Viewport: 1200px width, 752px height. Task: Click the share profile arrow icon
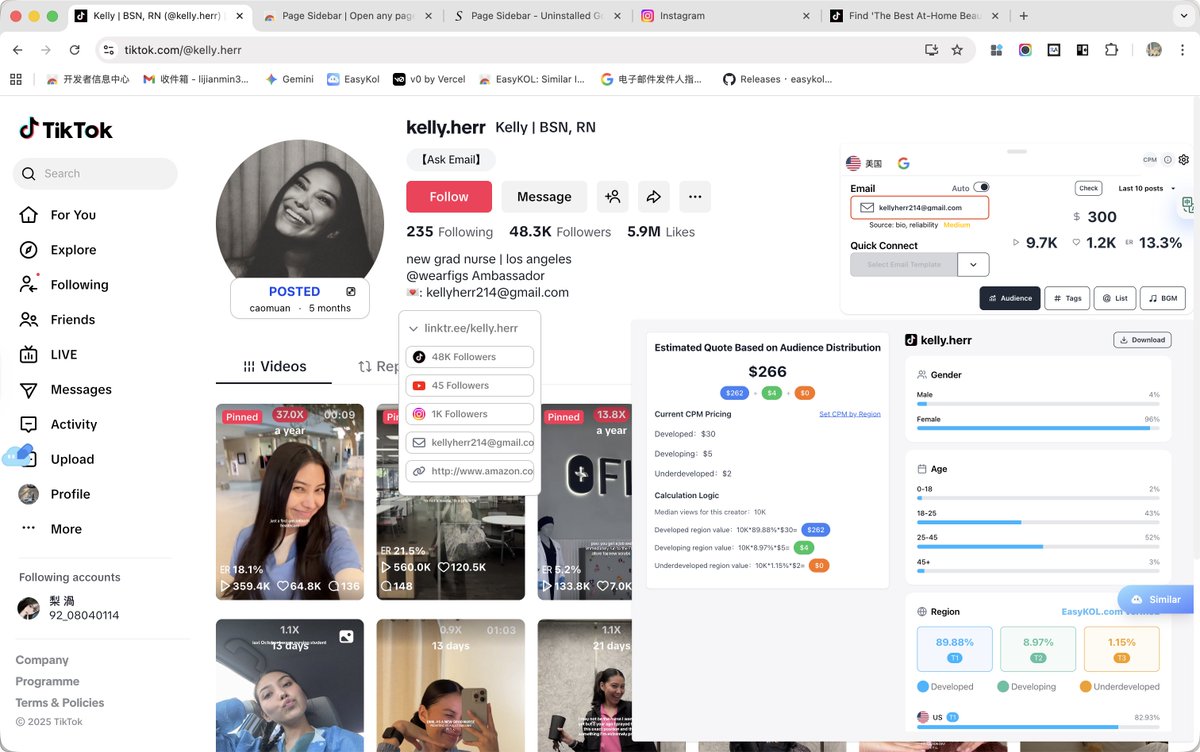654,197
